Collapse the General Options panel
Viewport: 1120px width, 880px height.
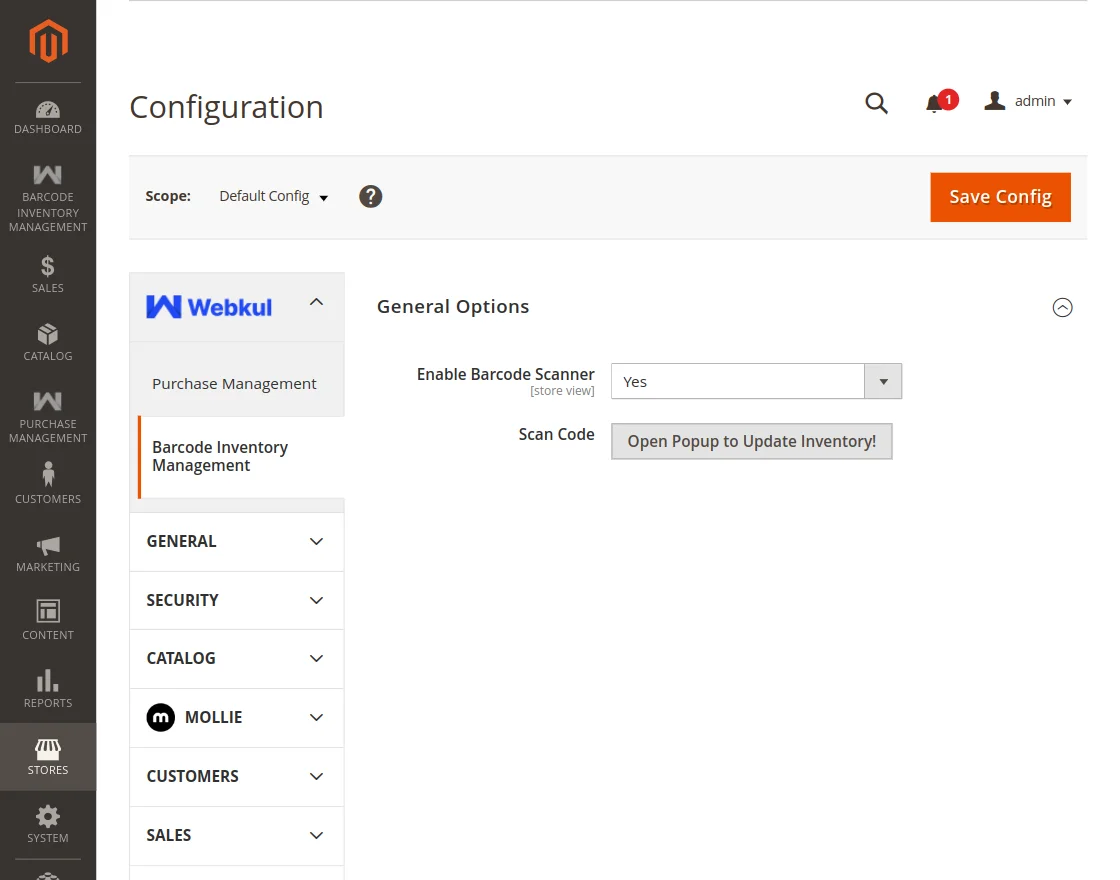pyautogui.click(x=1062, y=307)
